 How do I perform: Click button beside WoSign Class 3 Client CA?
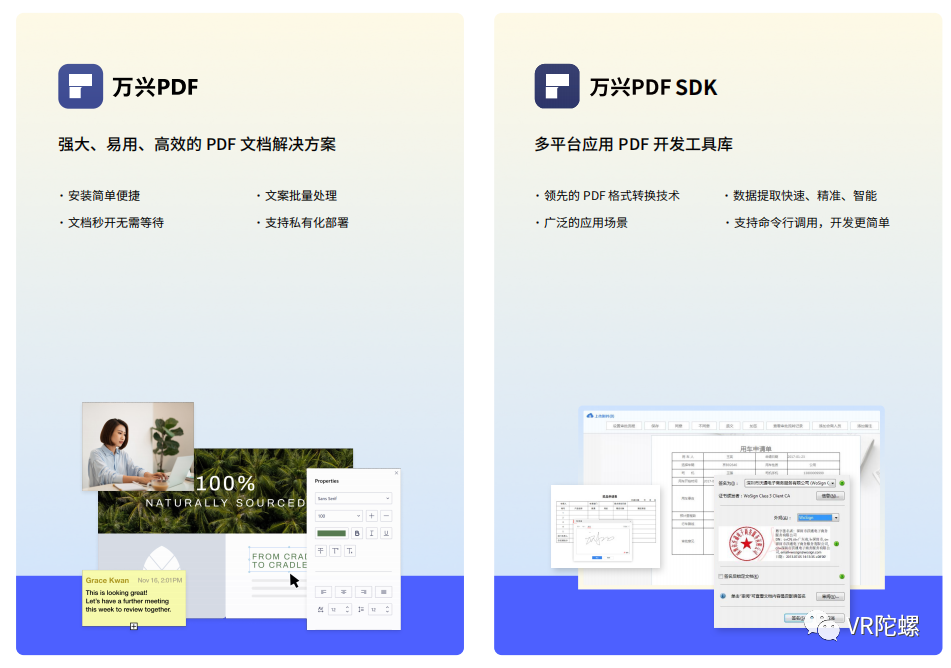point(830,496)
